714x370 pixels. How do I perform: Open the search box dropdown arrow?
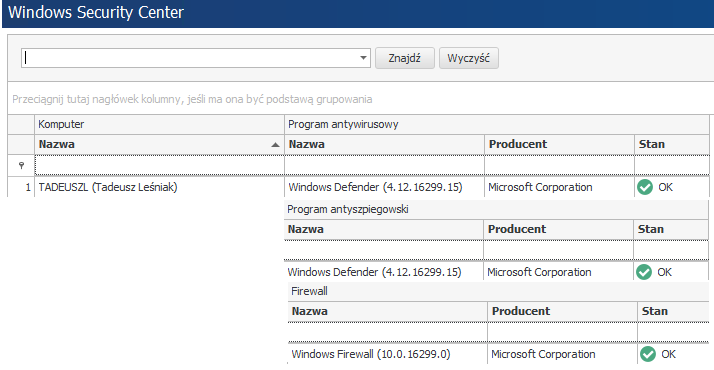point(363,58)
